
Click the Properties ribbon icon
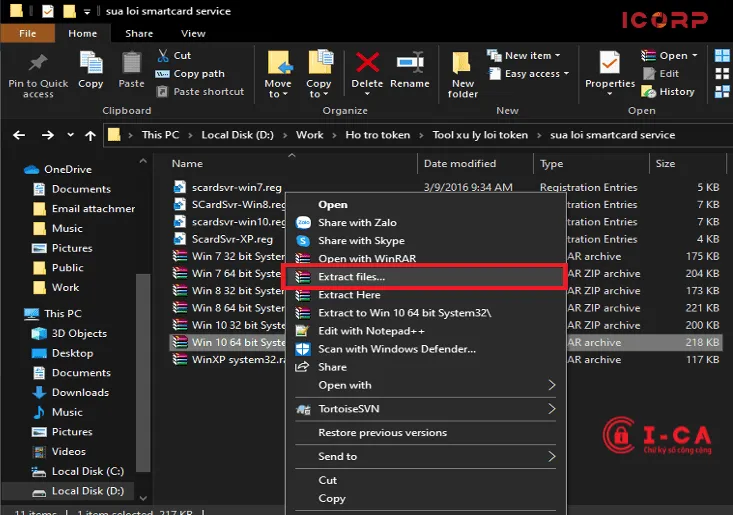pyautogui.click(x=610, y=63)
